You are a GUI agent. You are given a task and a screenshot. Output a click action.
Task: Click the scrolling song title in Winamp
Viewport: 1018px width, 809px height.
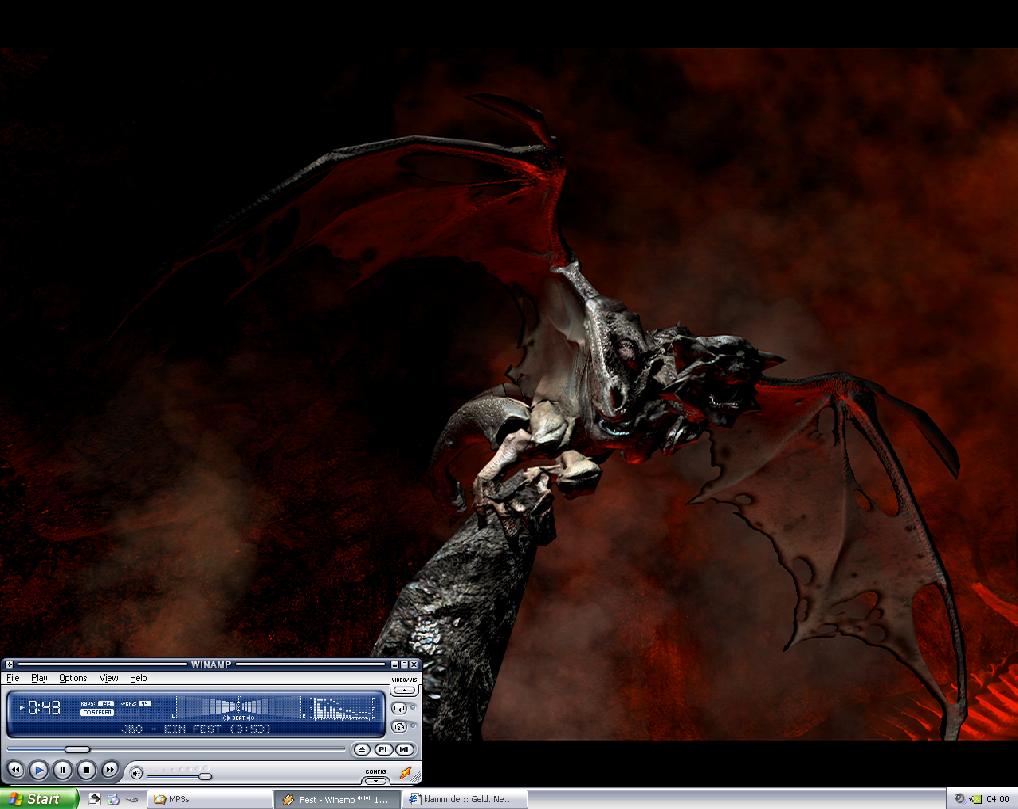tap(195, 729)
